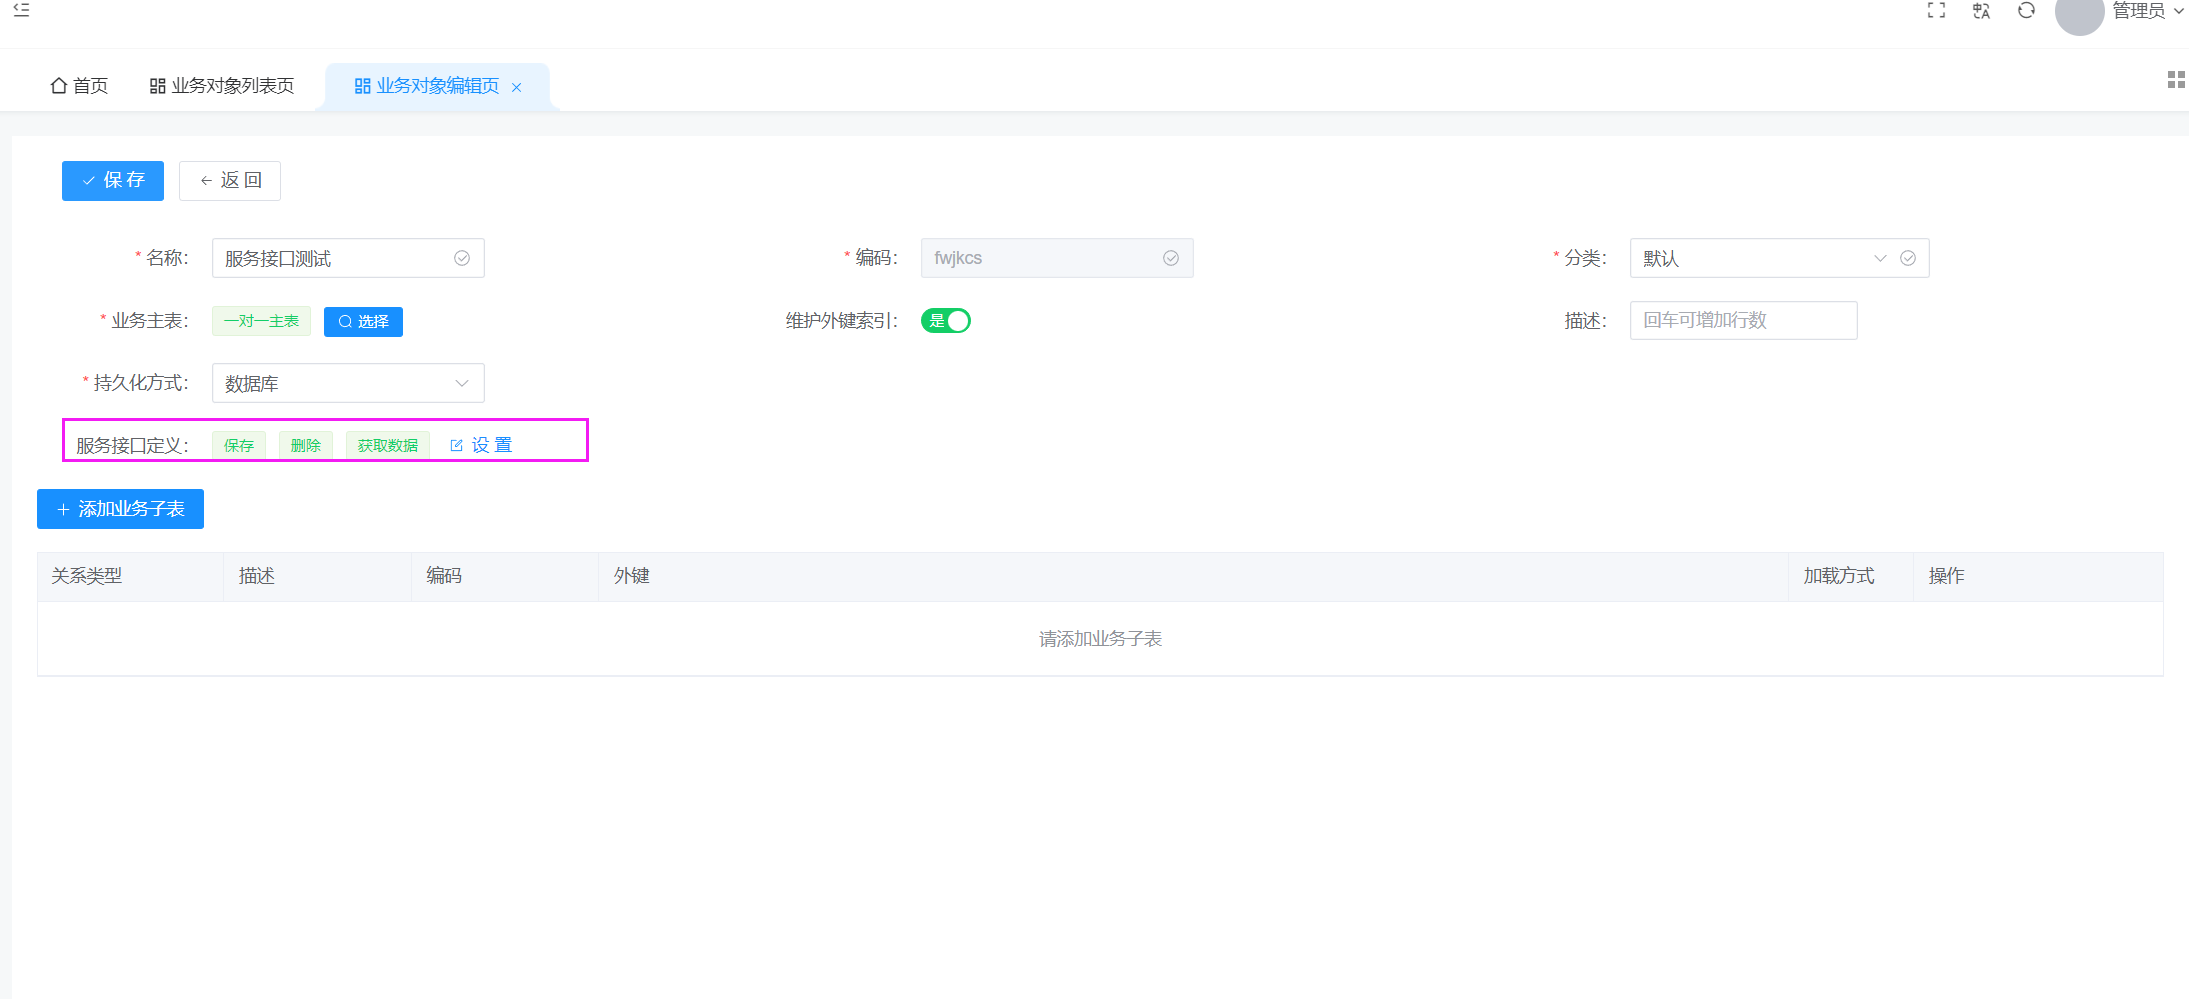Toggle the 维护外键索引 switch
2189x999 pixels.
[946, 321]
